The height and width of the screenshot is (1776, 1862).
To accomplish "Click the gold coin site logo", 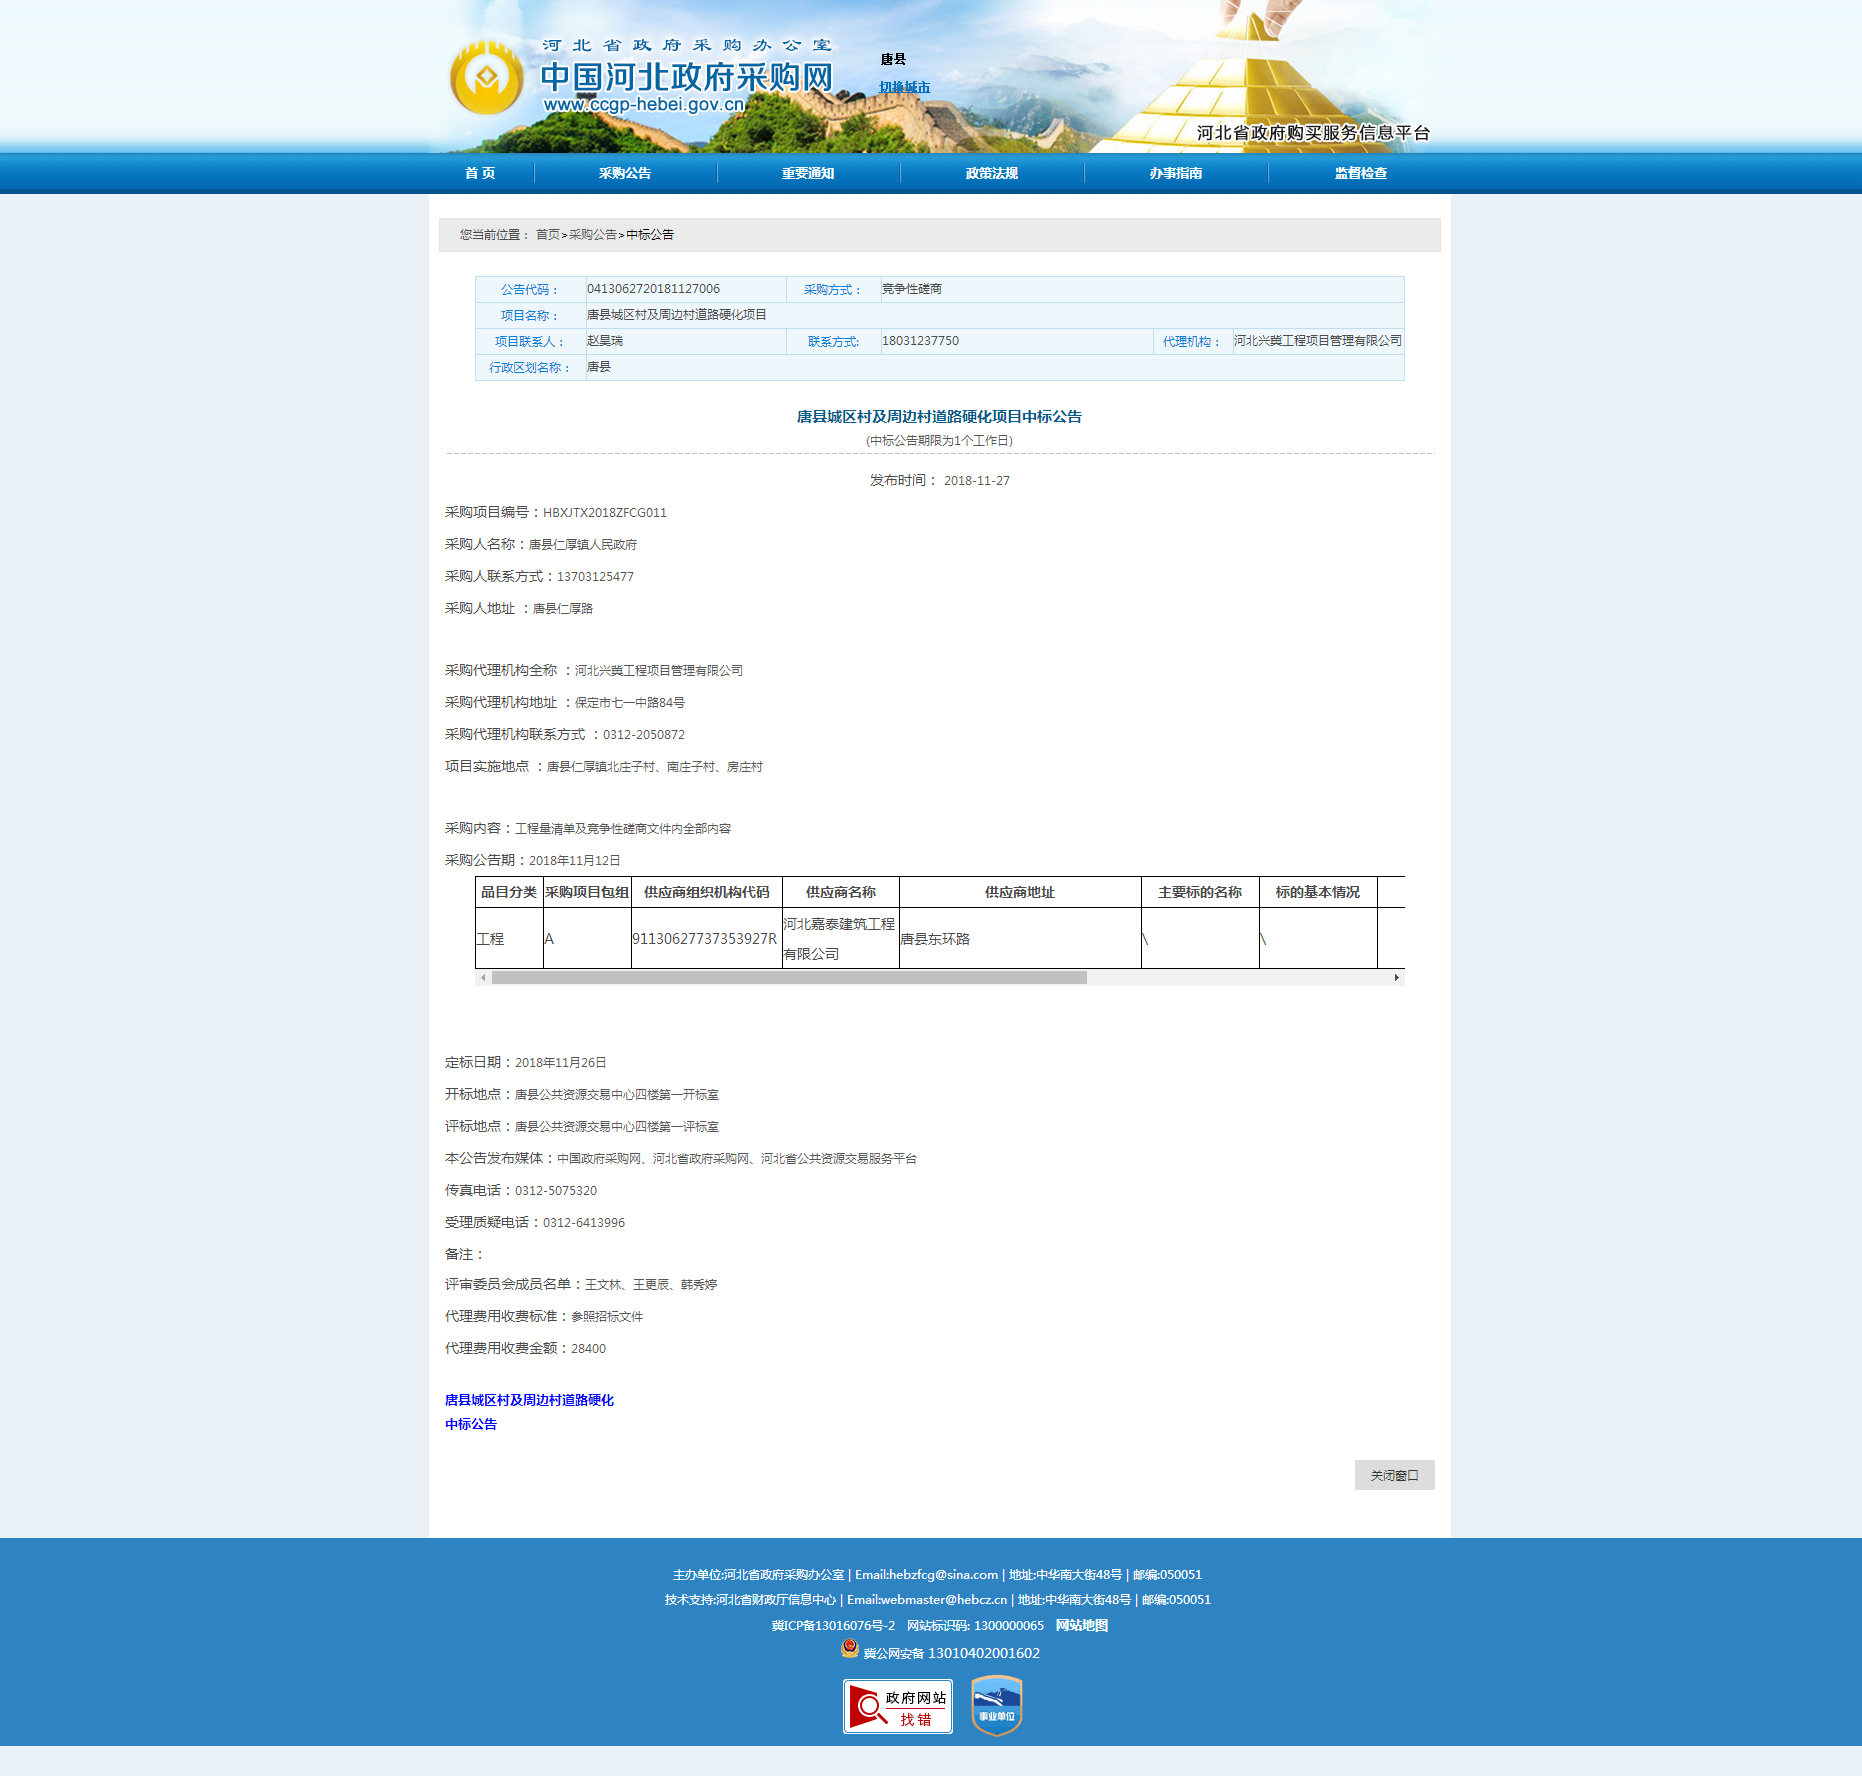I will pos(486,78).
